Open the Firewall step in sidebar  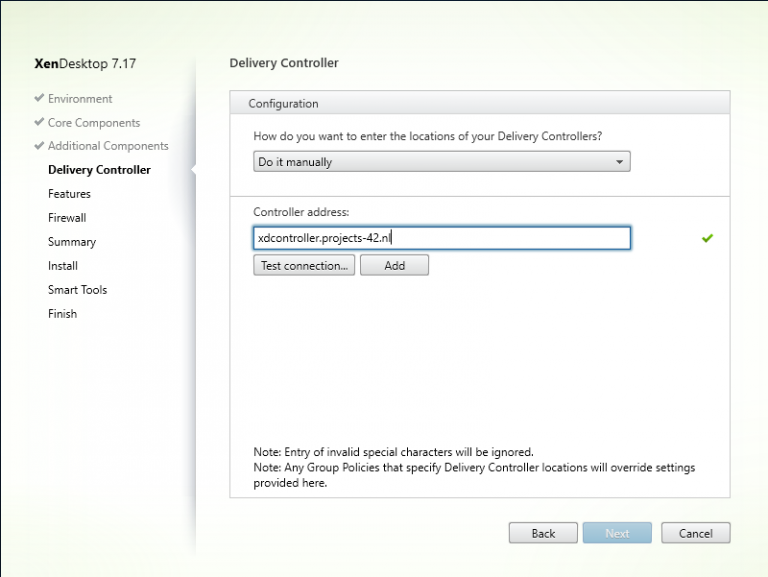pos(67,218)
